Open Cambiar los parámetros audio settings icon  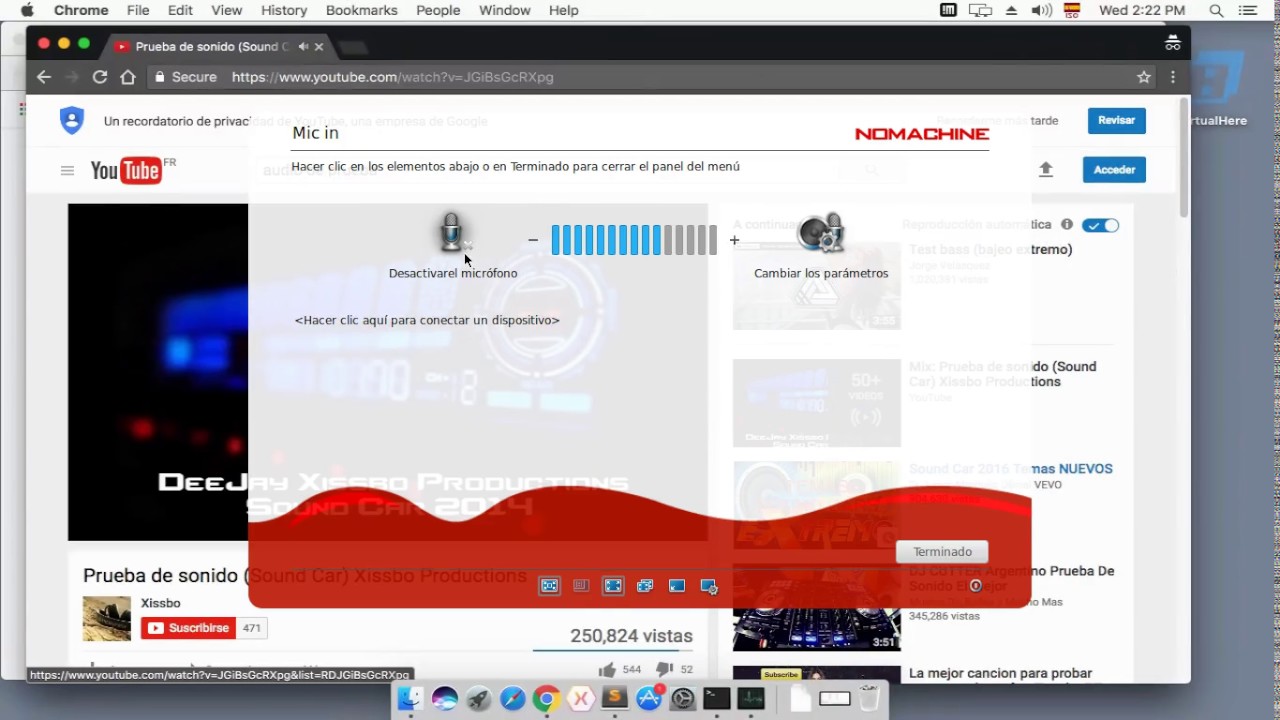(821, 234)
